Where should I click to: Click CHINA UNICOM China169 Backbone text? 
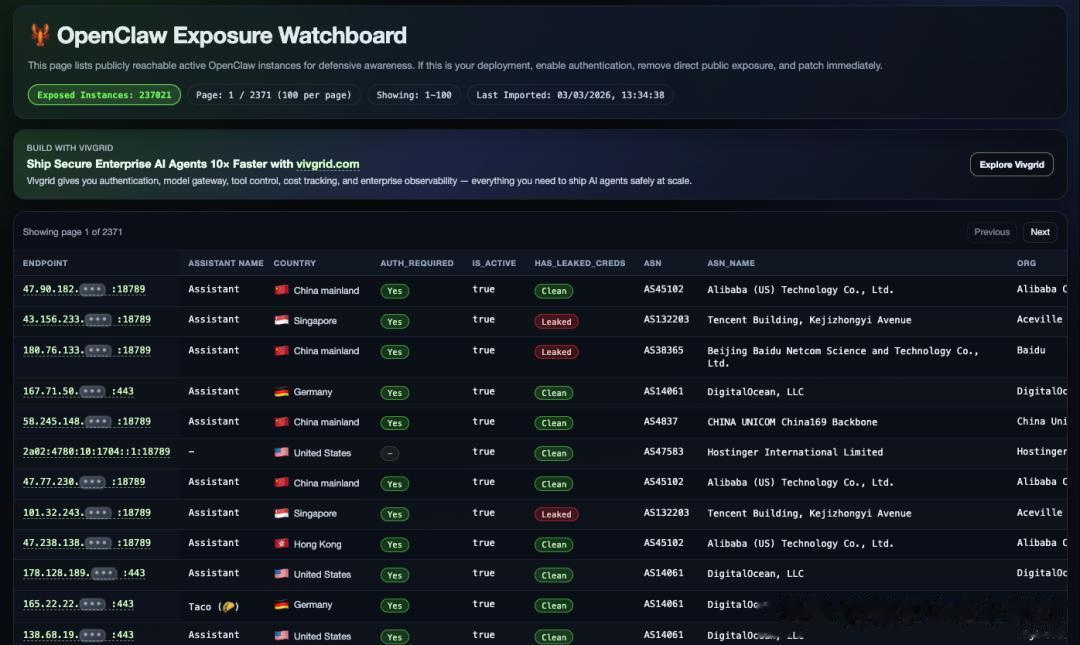(x=792, y=422)
